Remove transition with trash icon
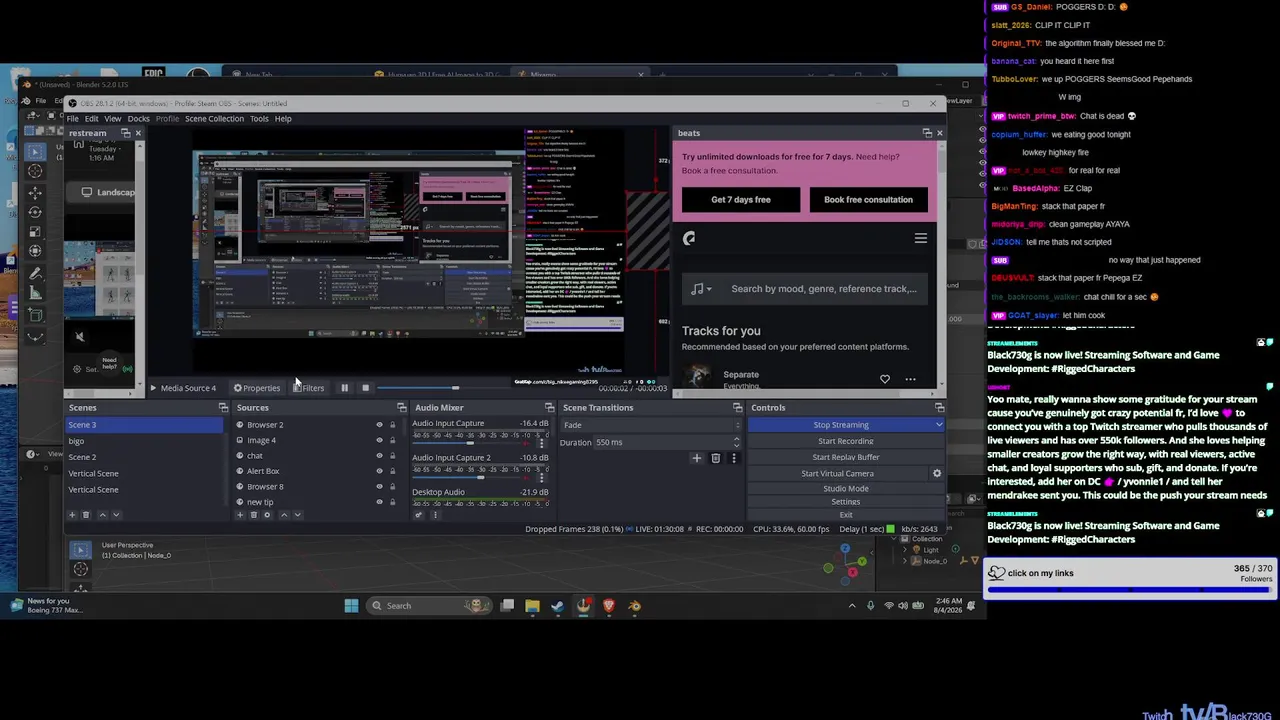Image resolution: width=1280 pixels, height=720 pixels. point(715,458)
